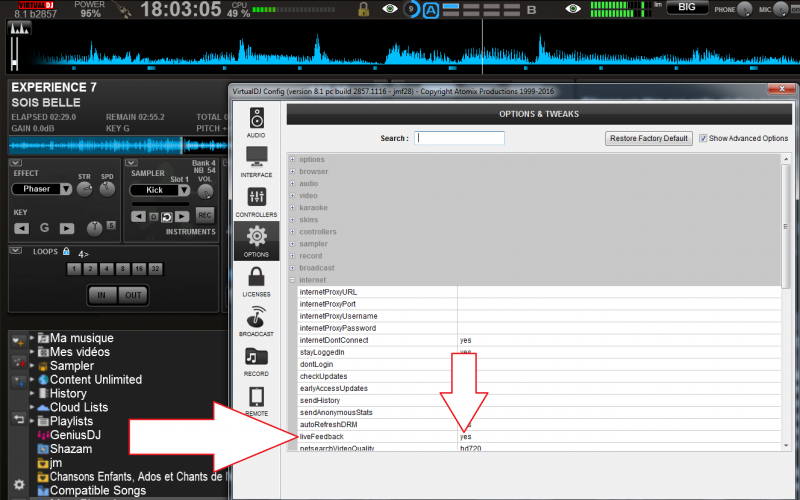Open the Shazam list
The width and height of the screenshot is (800, 500).
pos(71,449)
